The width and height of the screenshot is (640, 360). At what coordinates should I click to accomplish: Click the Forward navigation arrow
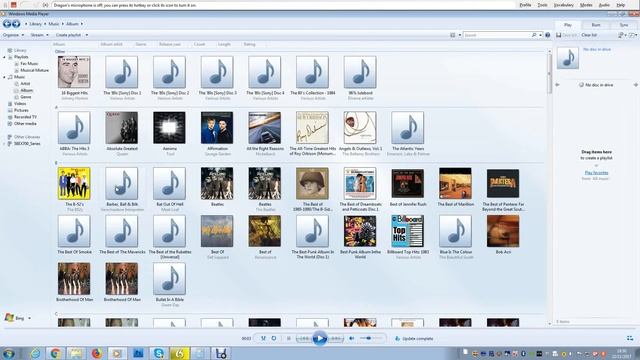[16, 24]
